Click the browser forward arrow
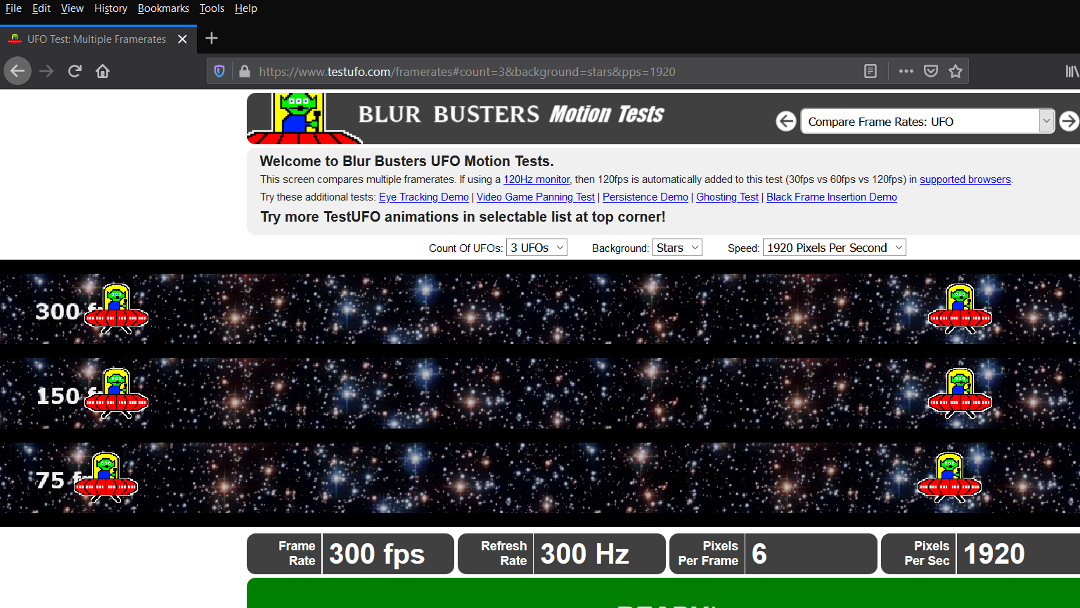 [46, 71]
